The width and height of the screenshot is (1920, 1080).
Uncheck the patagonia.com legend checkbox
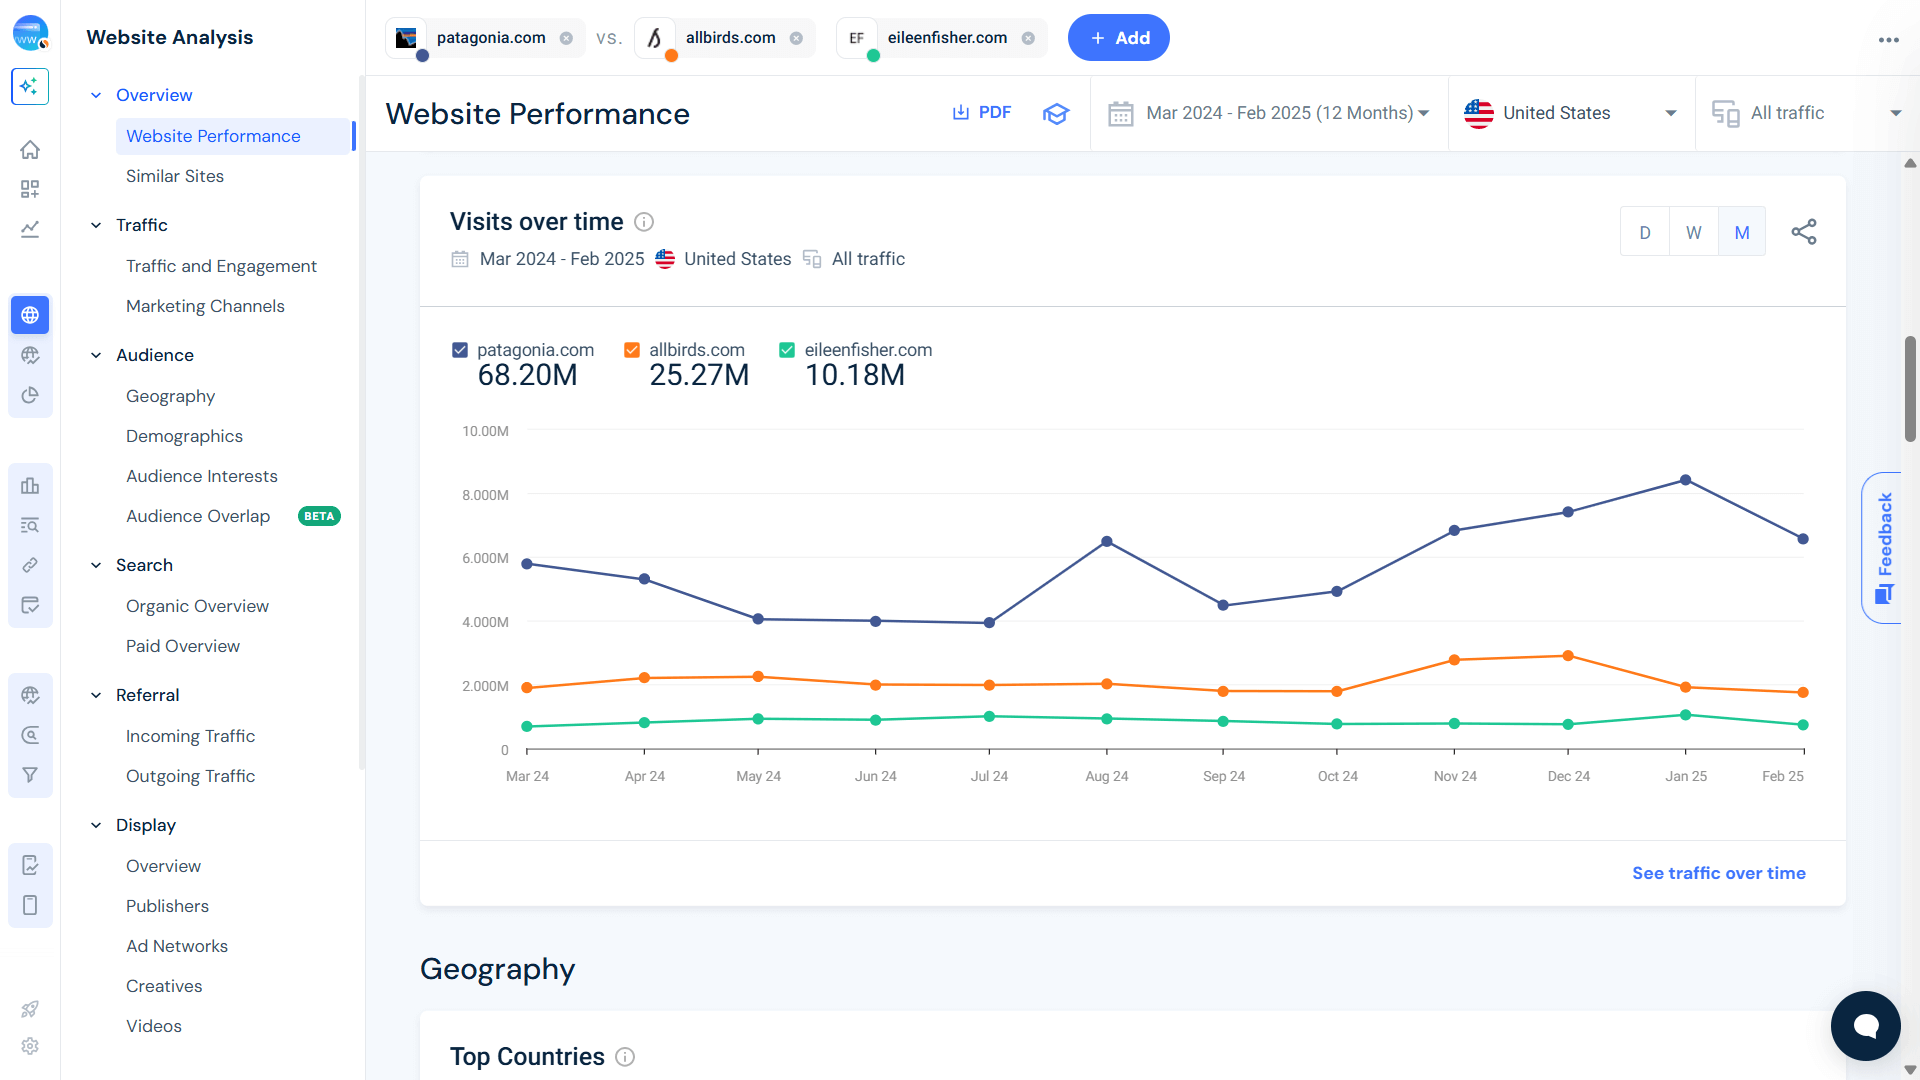click(460, 349)
